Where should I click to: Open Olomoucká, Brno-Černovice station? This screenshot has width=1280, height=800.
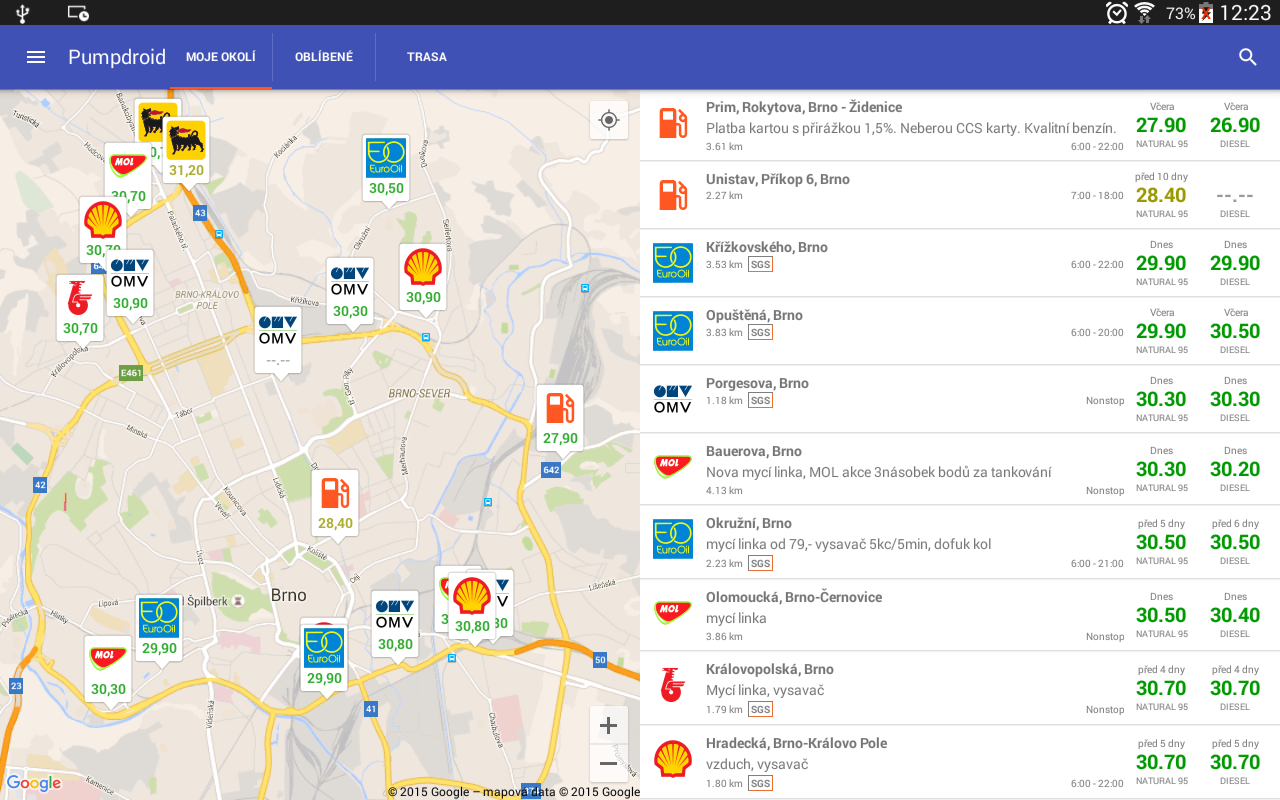(960, 615)
